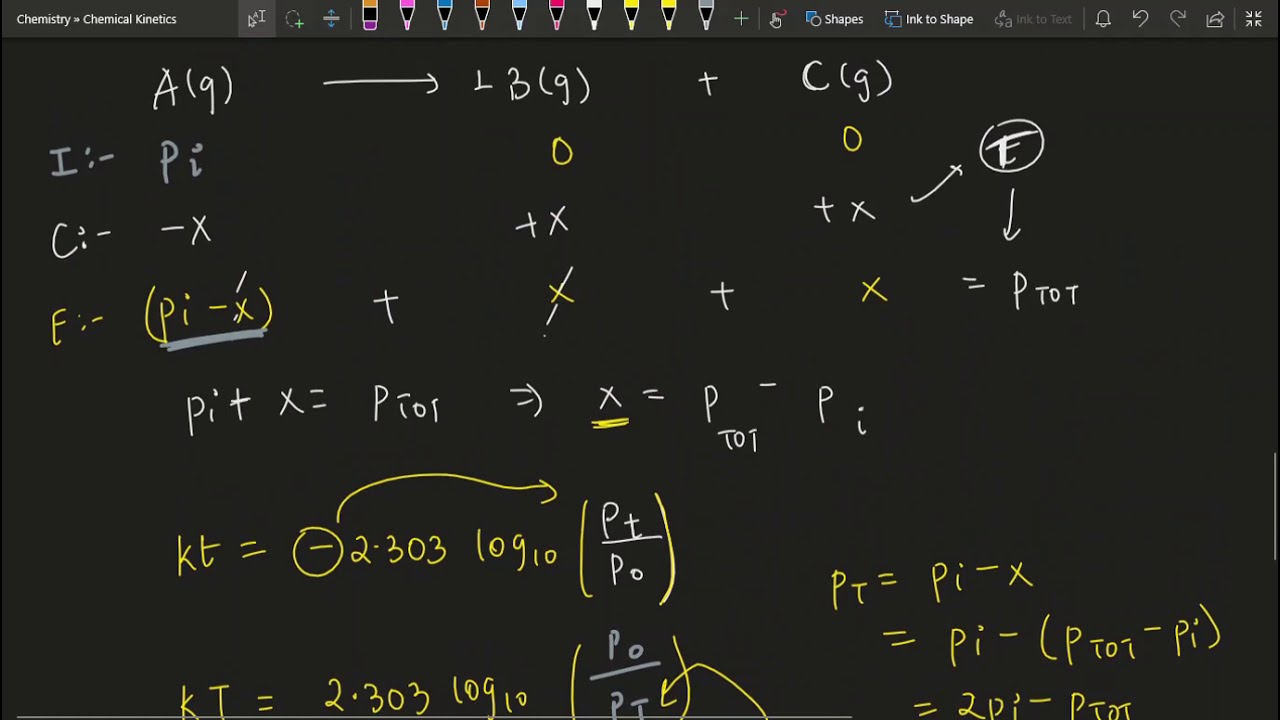
Task: Open notifications bell
Action: 1103,19
